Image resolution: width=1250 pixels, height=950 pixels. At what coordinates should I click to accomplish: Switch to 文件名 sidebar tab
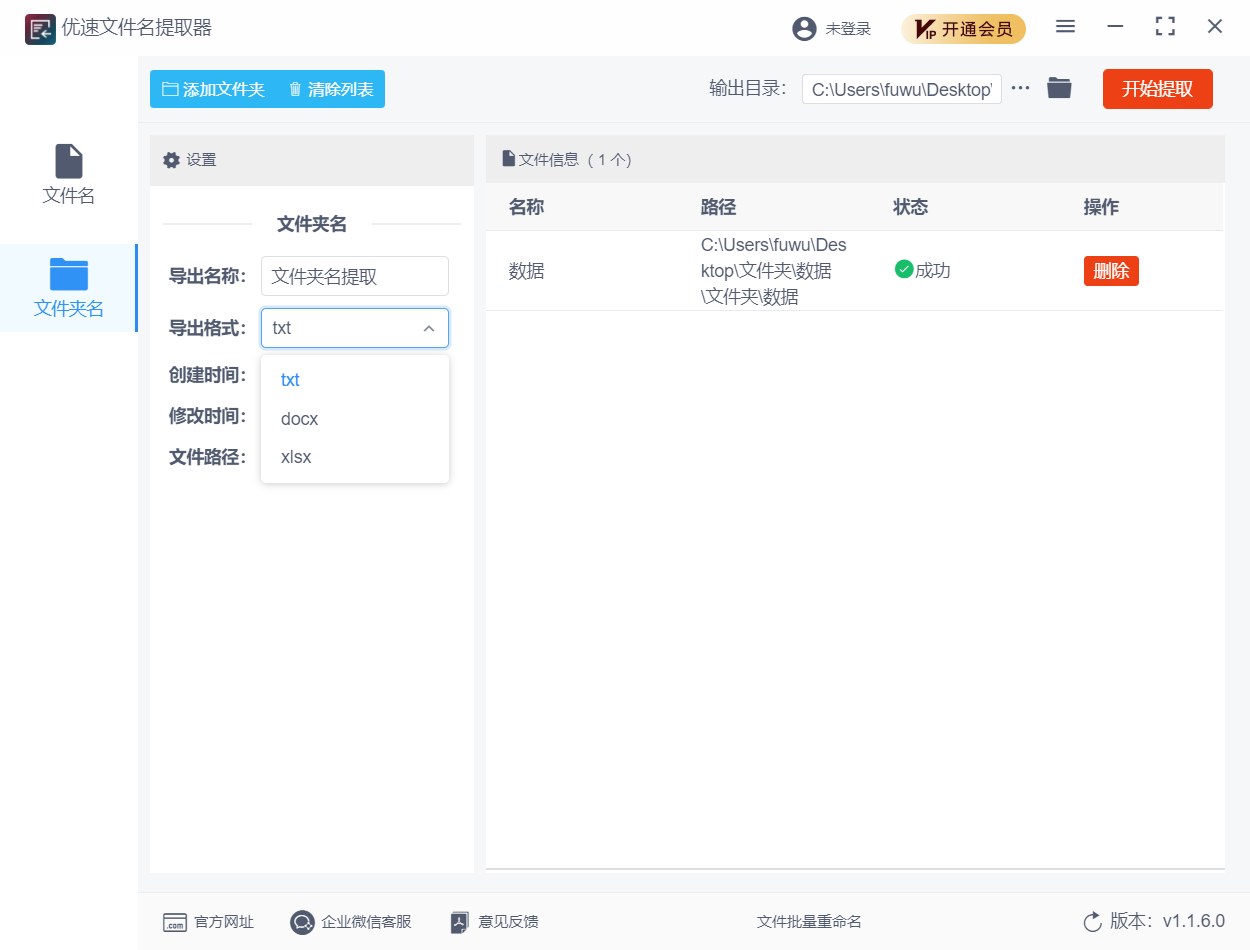coord(69,175)
